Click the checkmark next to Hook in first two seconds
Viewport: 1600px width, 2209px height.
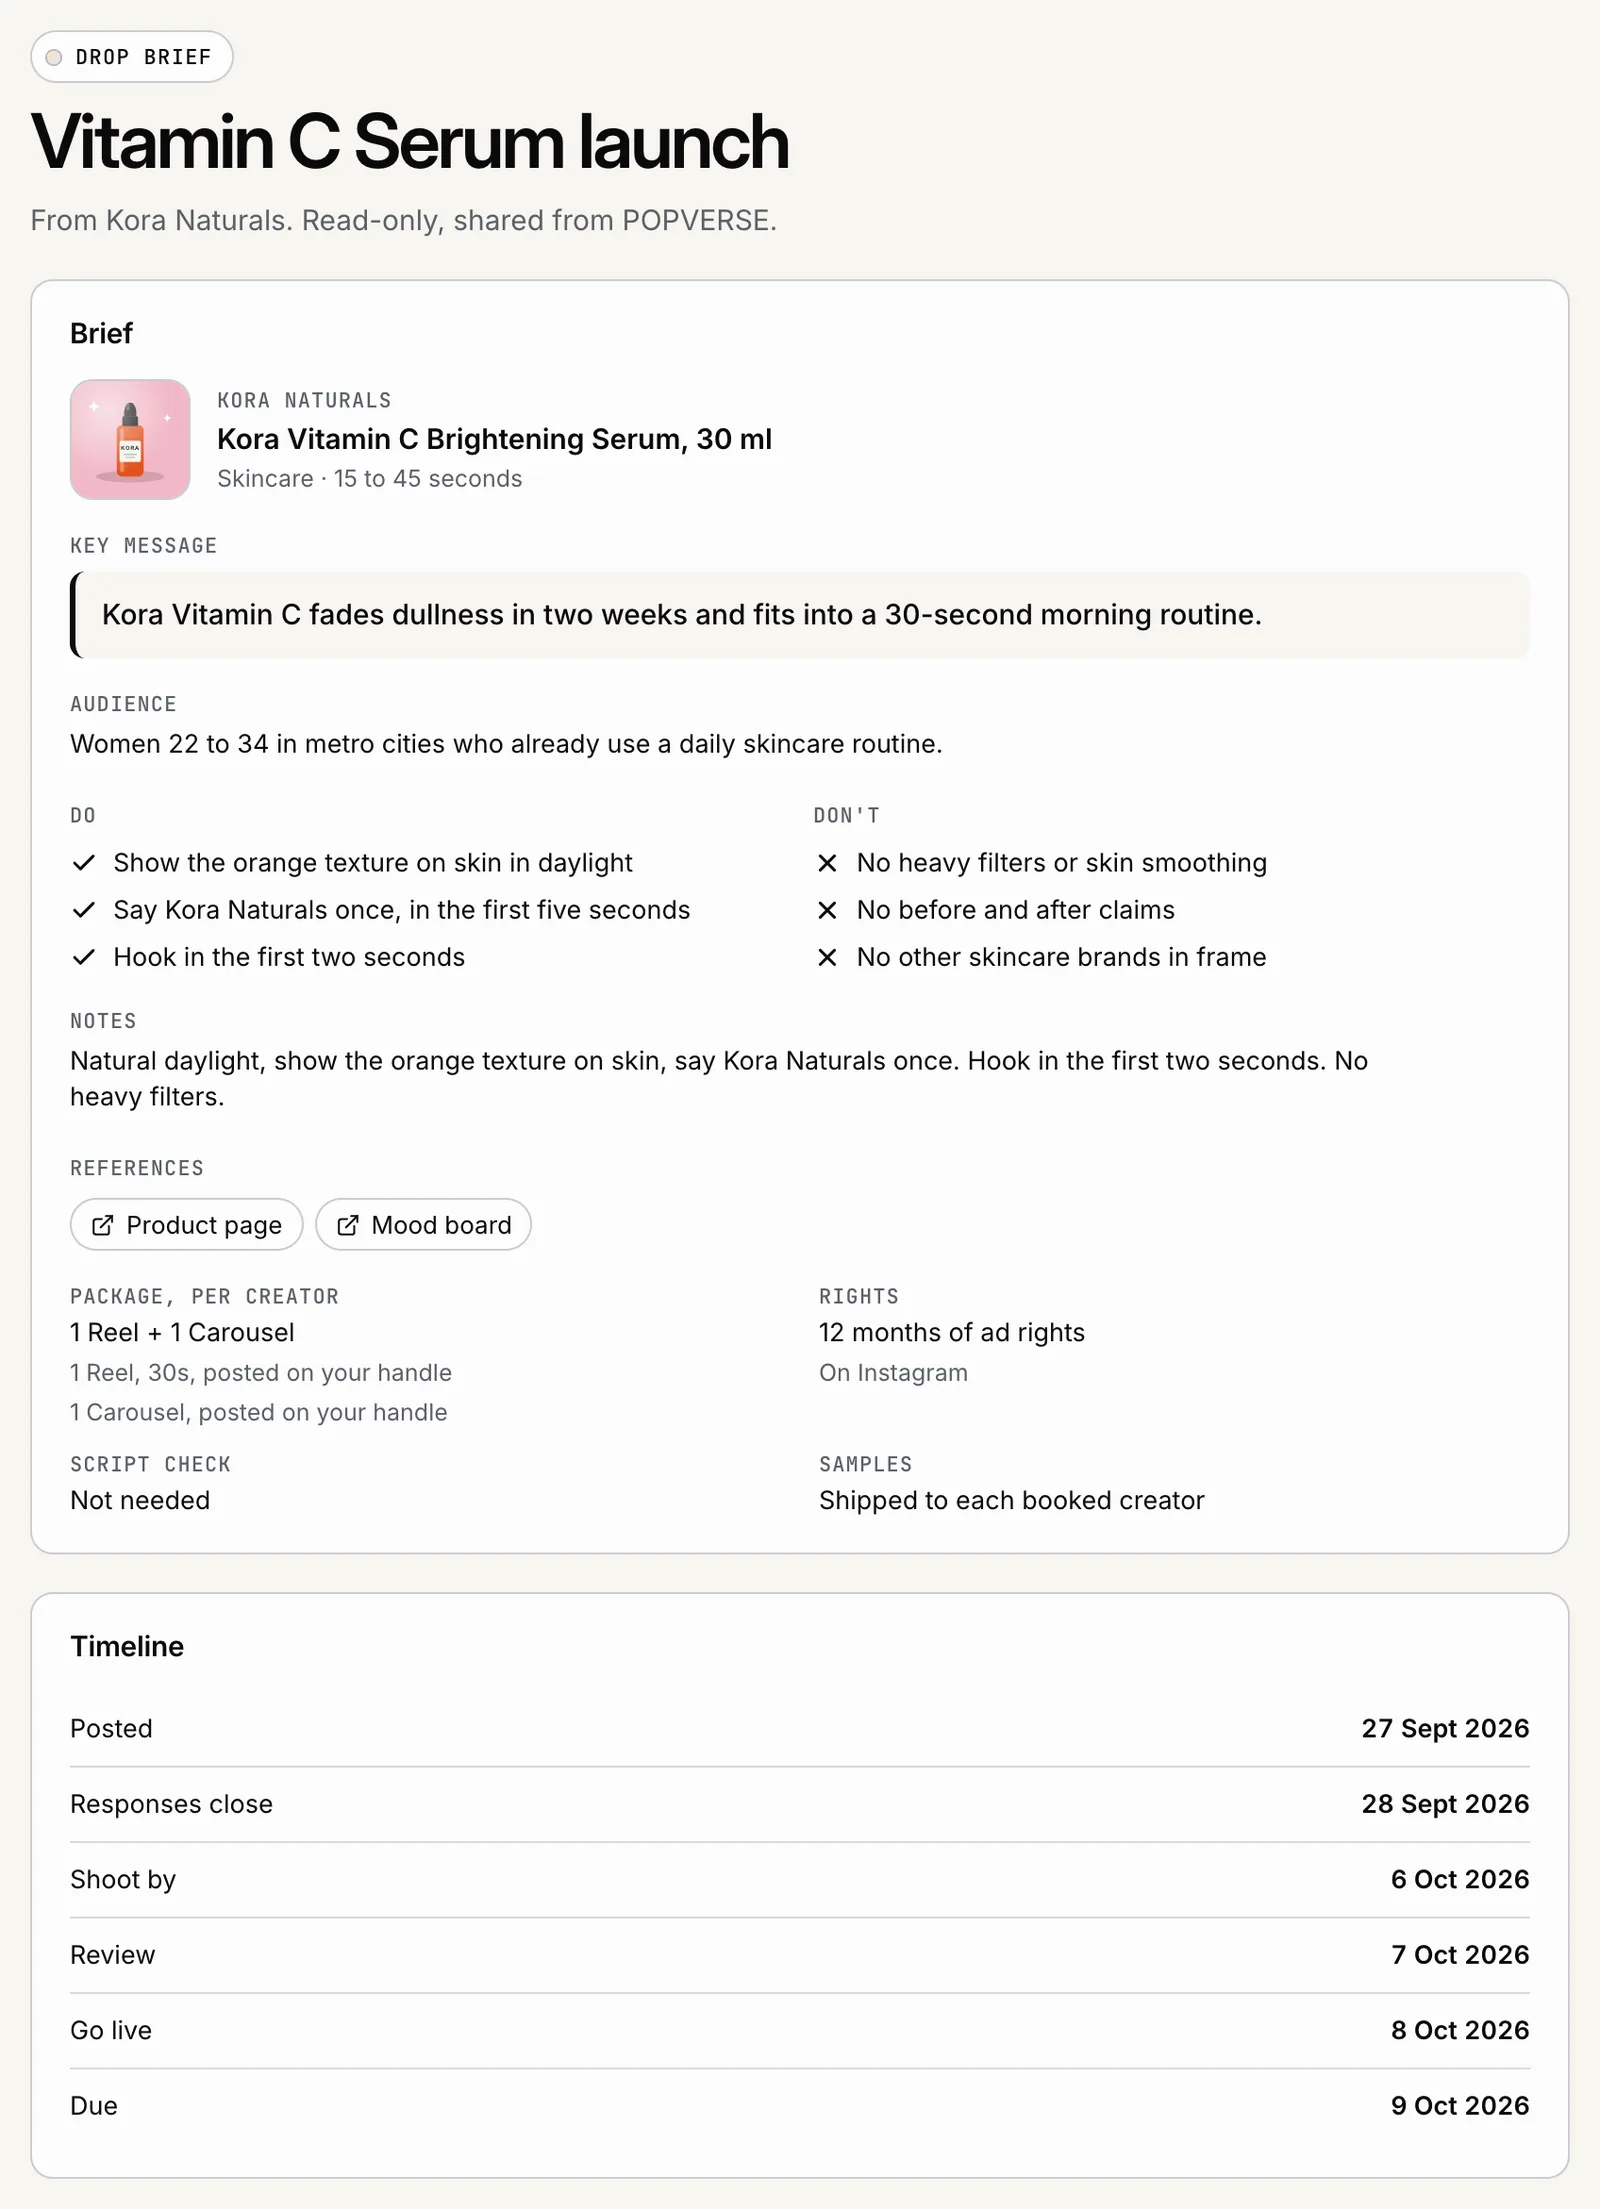[84, 957]
